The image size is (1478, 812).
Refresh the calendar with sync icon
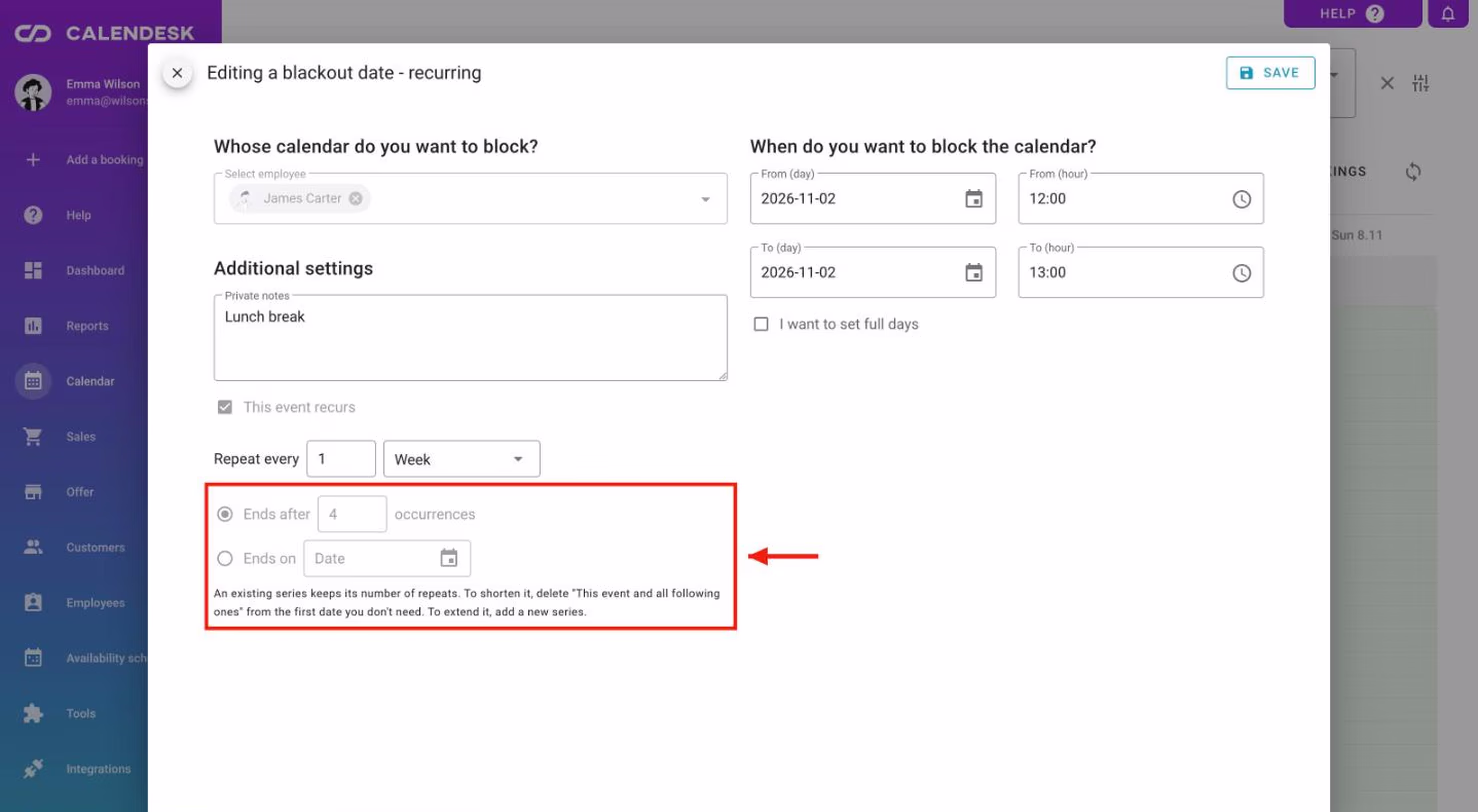[x=1413, y=172]
